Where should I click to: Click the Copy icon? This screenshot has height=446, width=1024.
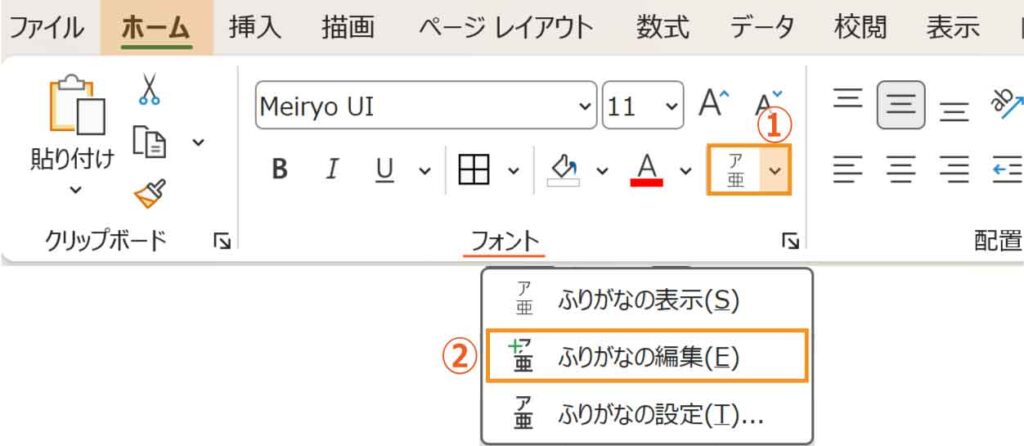(x=150, y=142)
